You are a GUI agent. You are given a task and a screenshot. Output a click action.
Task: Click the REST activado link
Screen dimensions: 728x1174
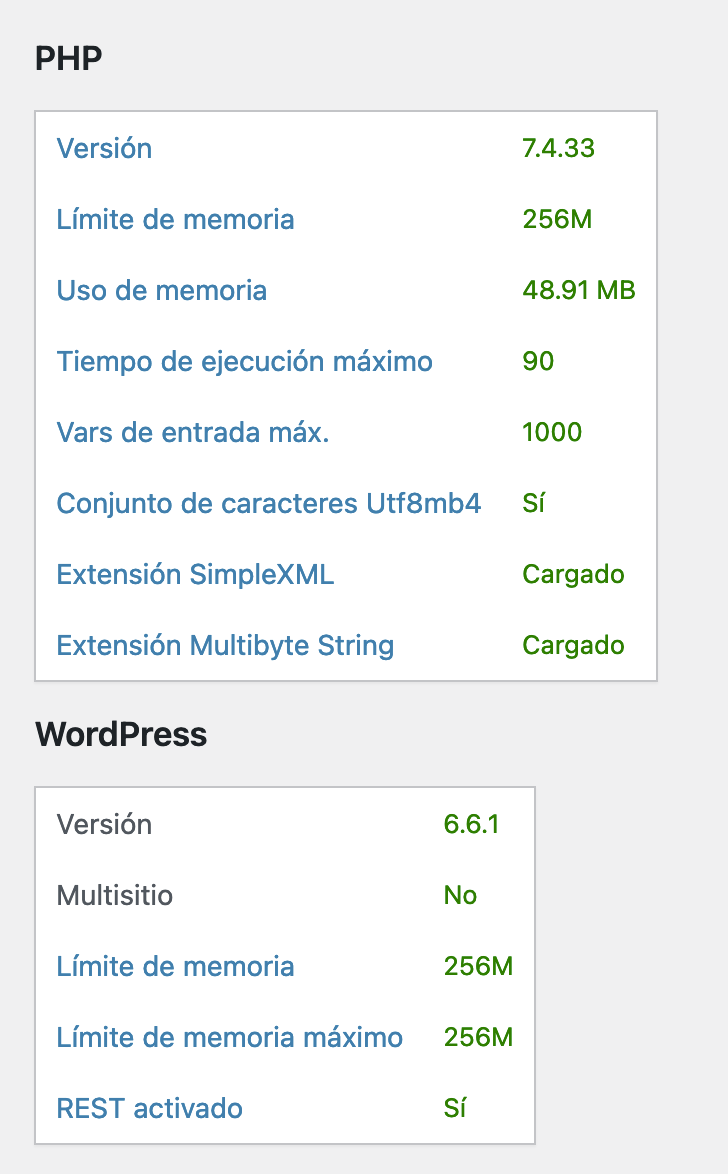tap(150, 1108)
